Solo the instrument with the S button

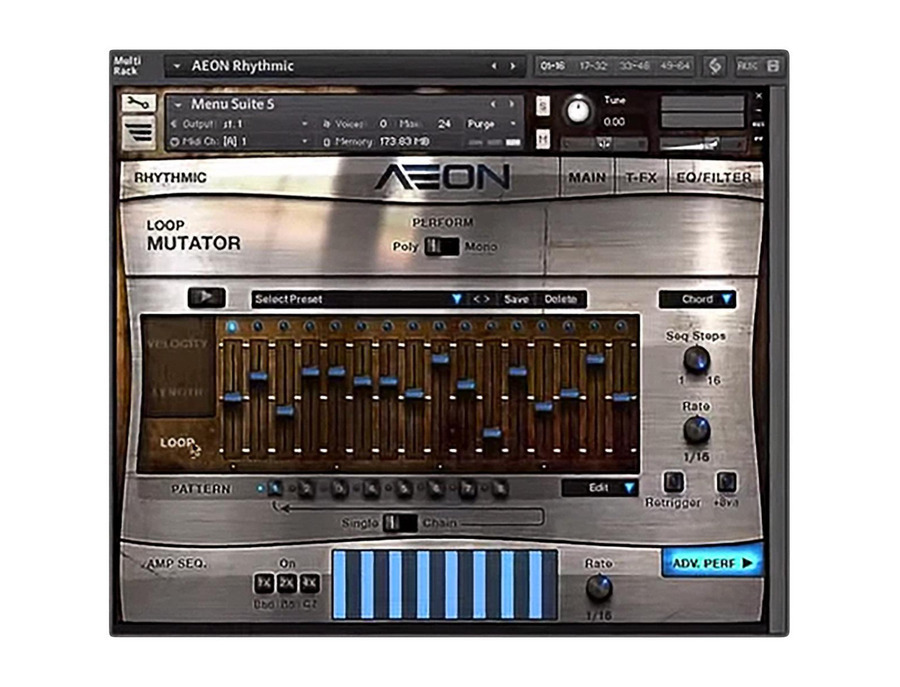(x=542, y=106)
